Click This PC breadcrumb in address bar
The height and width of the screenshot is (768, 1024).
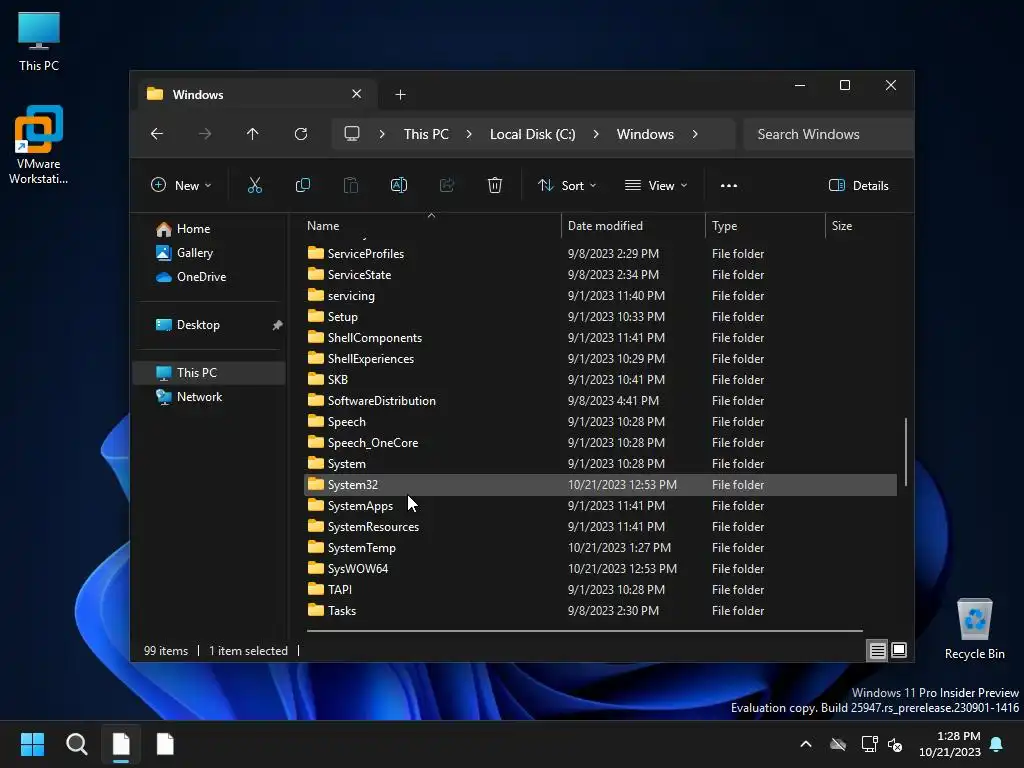coord(426,134)
